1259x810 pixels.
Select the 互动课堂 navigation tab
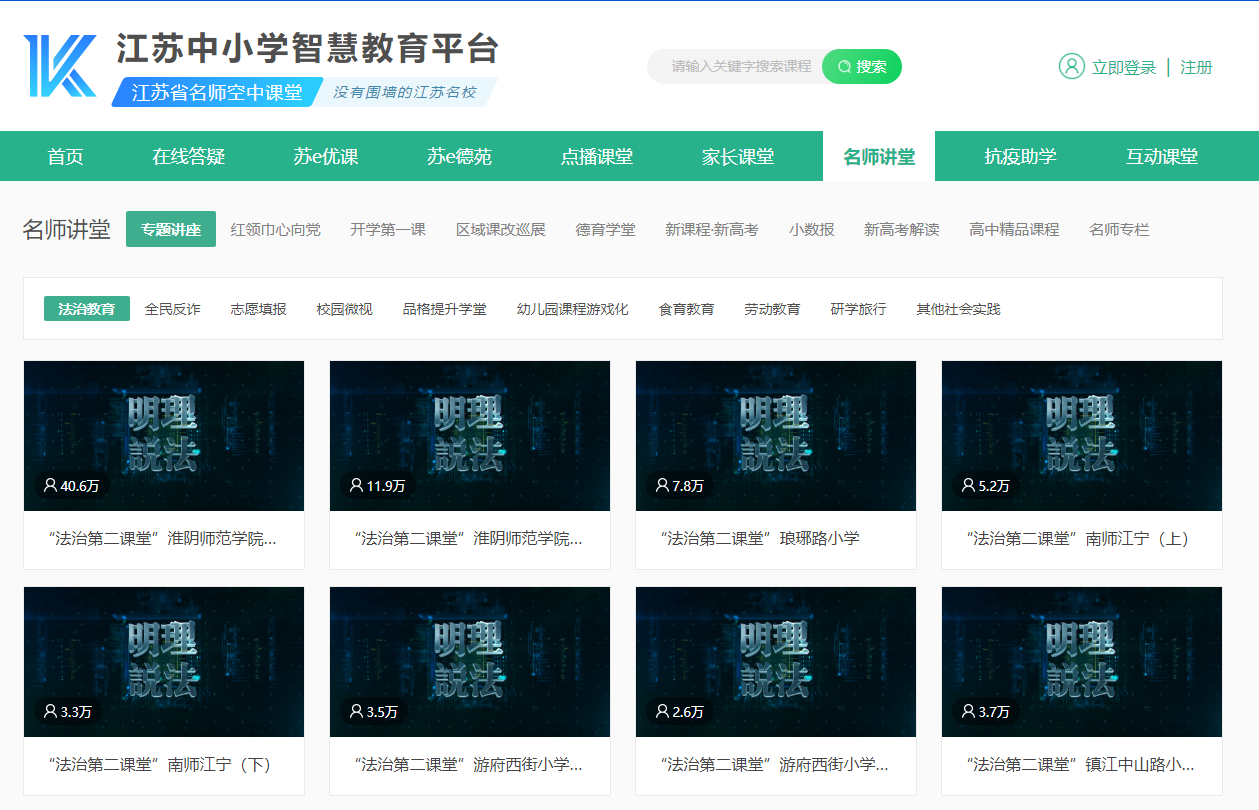pyautogui.click(x=1161, y=157)
